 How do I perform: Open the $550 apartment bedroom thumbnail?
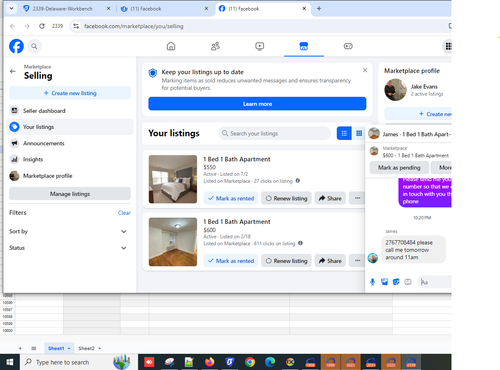pyautogui.click(x=173, y=179)
